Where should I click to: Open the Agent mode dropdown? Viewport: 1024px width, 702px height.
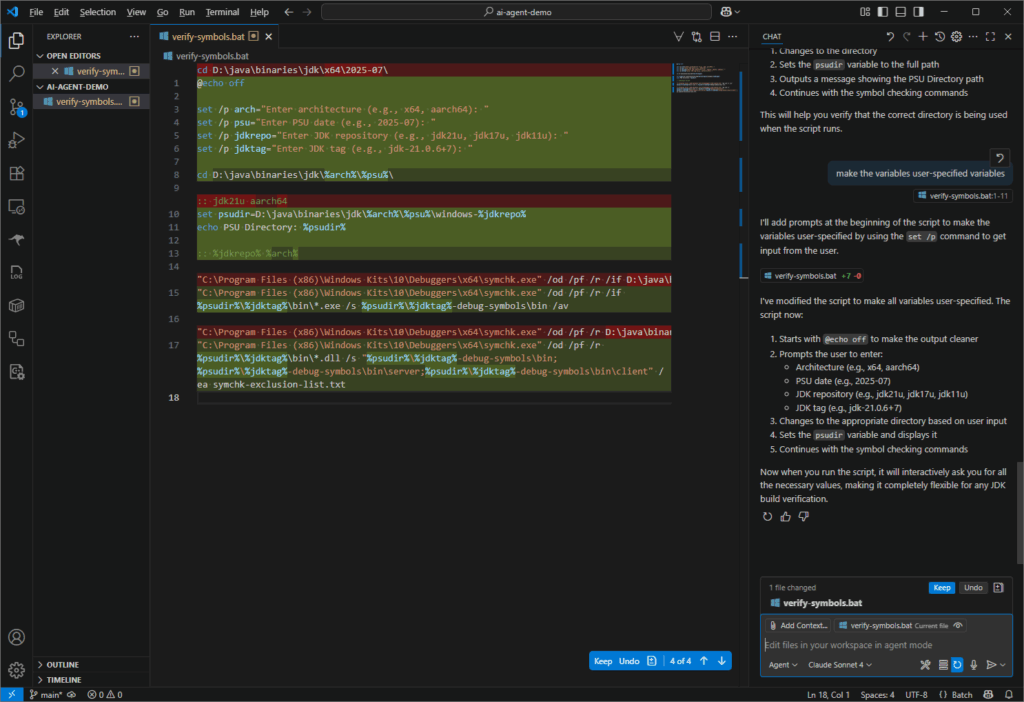782,664
